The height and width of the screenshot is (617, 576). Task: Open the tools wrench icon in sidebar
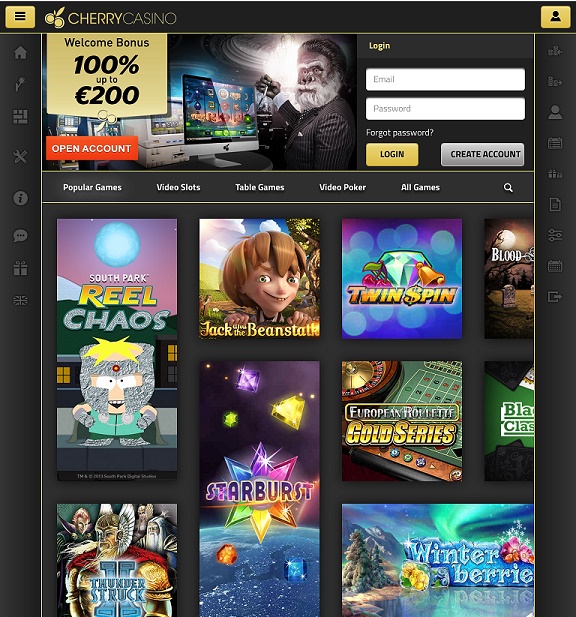(20, 157)
